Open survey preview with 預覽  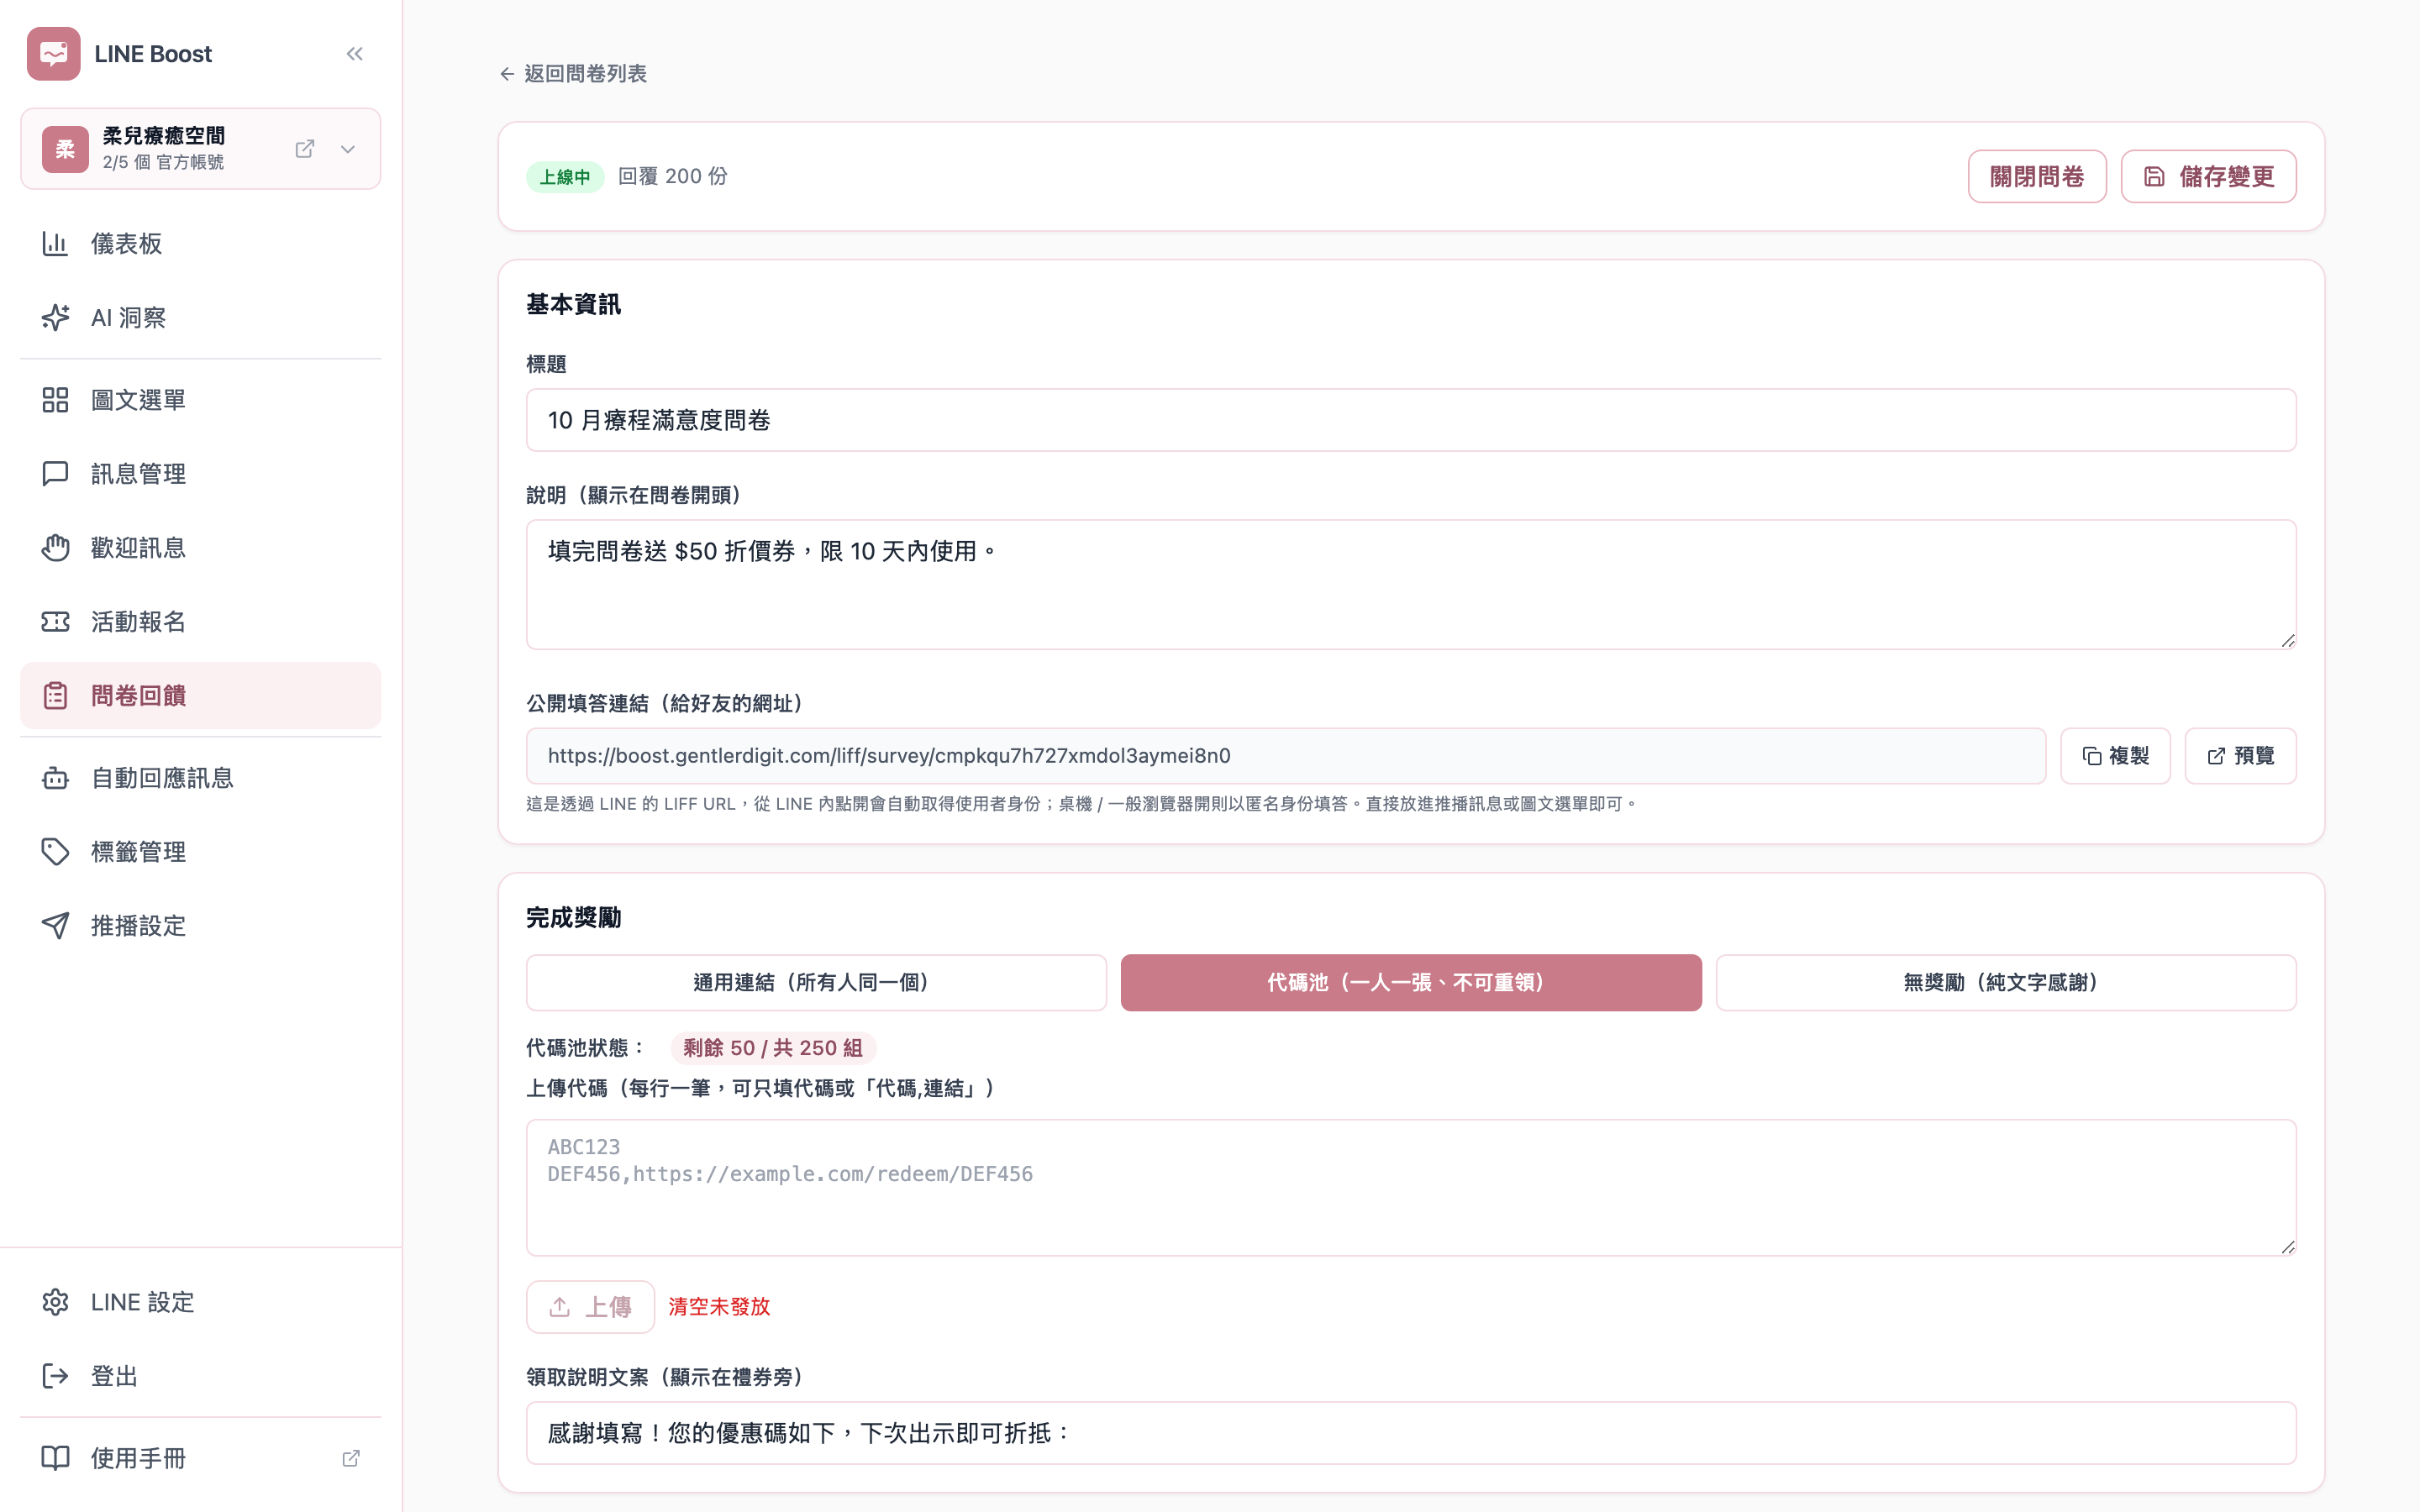point(2240,756)
